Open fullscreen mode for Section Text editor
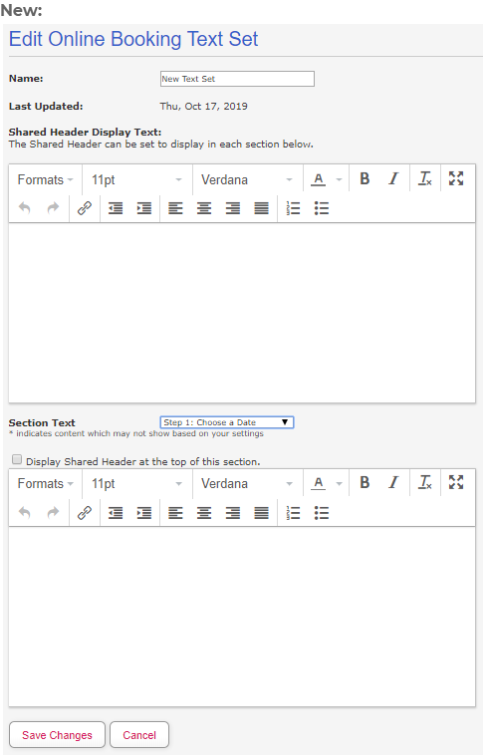This screenshot has height=755, width=483. click(x=456, y=482)
